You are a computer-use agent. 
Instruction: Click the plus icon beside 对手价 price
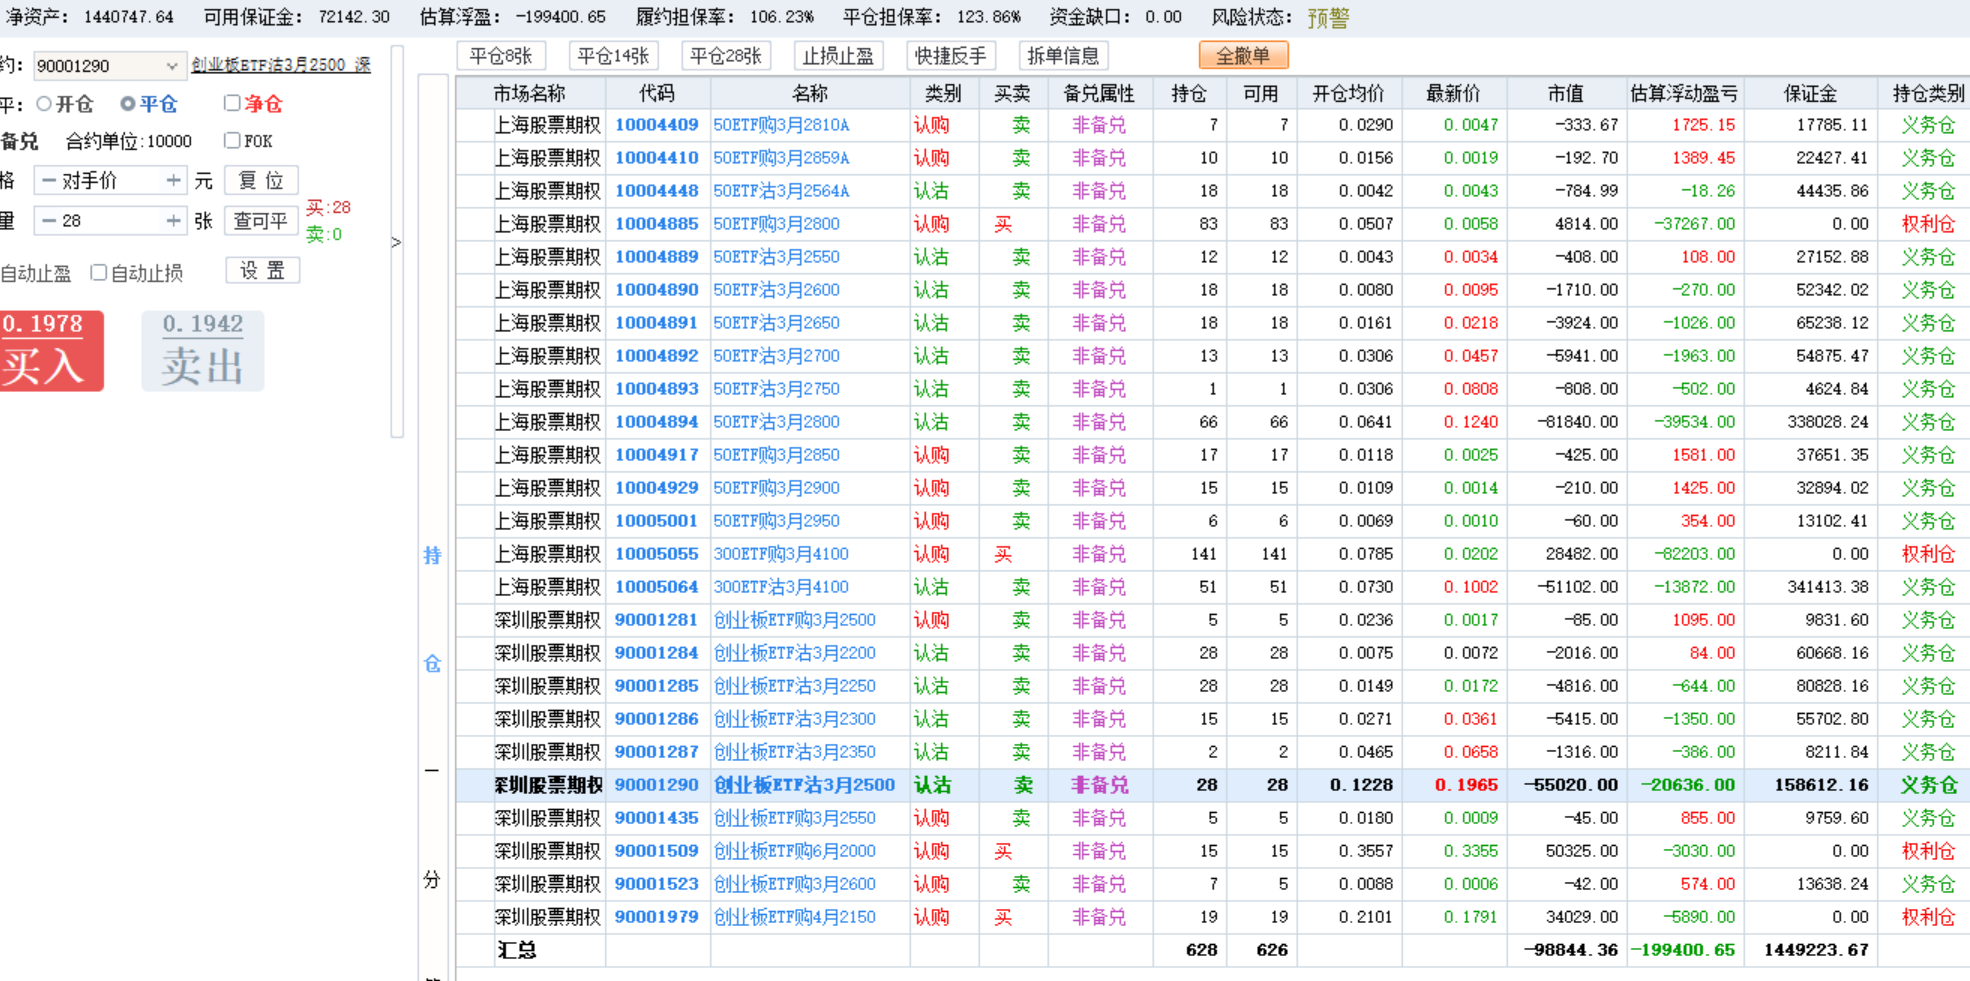point(173,181)
